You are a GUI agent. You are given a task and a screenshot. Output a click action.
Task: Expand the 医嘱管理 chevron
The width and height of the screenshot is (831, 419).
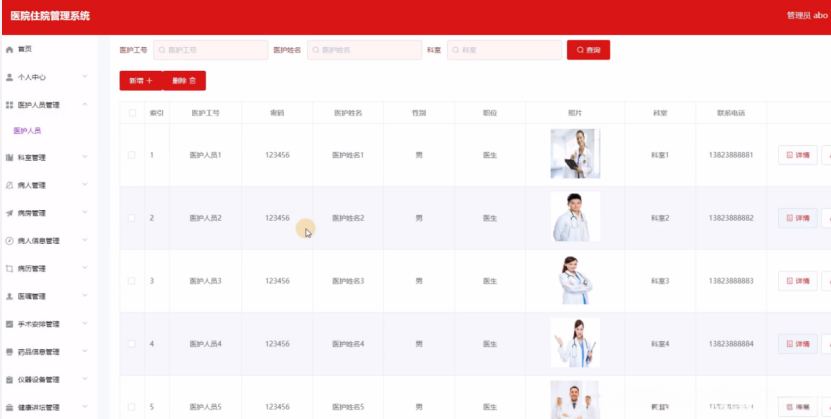point(85,296)
